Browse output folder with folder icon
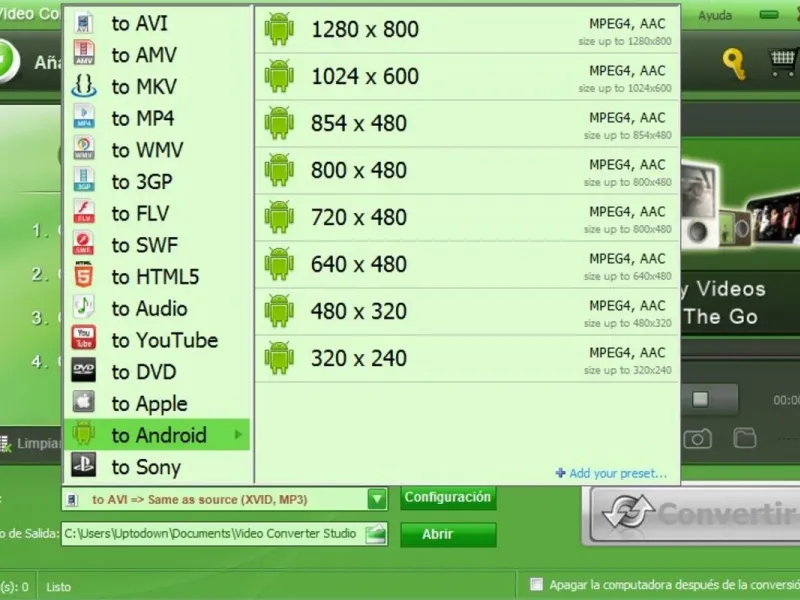800x600 pixels. 376,534
